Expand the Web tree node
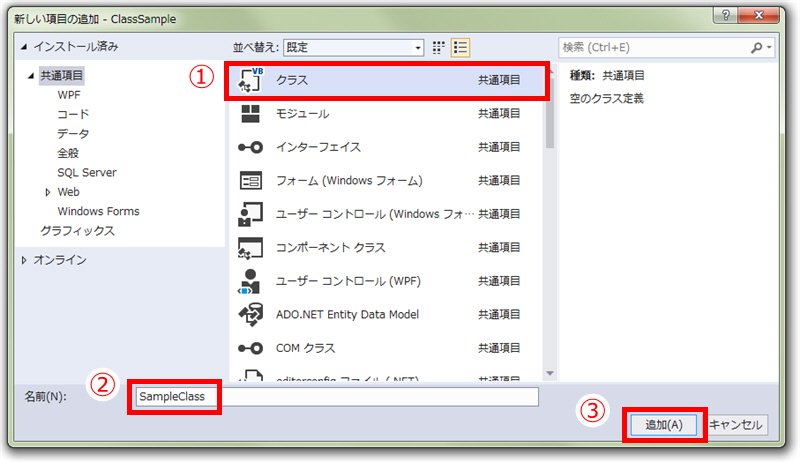The width and height of the screenshot is (800, 462). (x=47, y=192)
